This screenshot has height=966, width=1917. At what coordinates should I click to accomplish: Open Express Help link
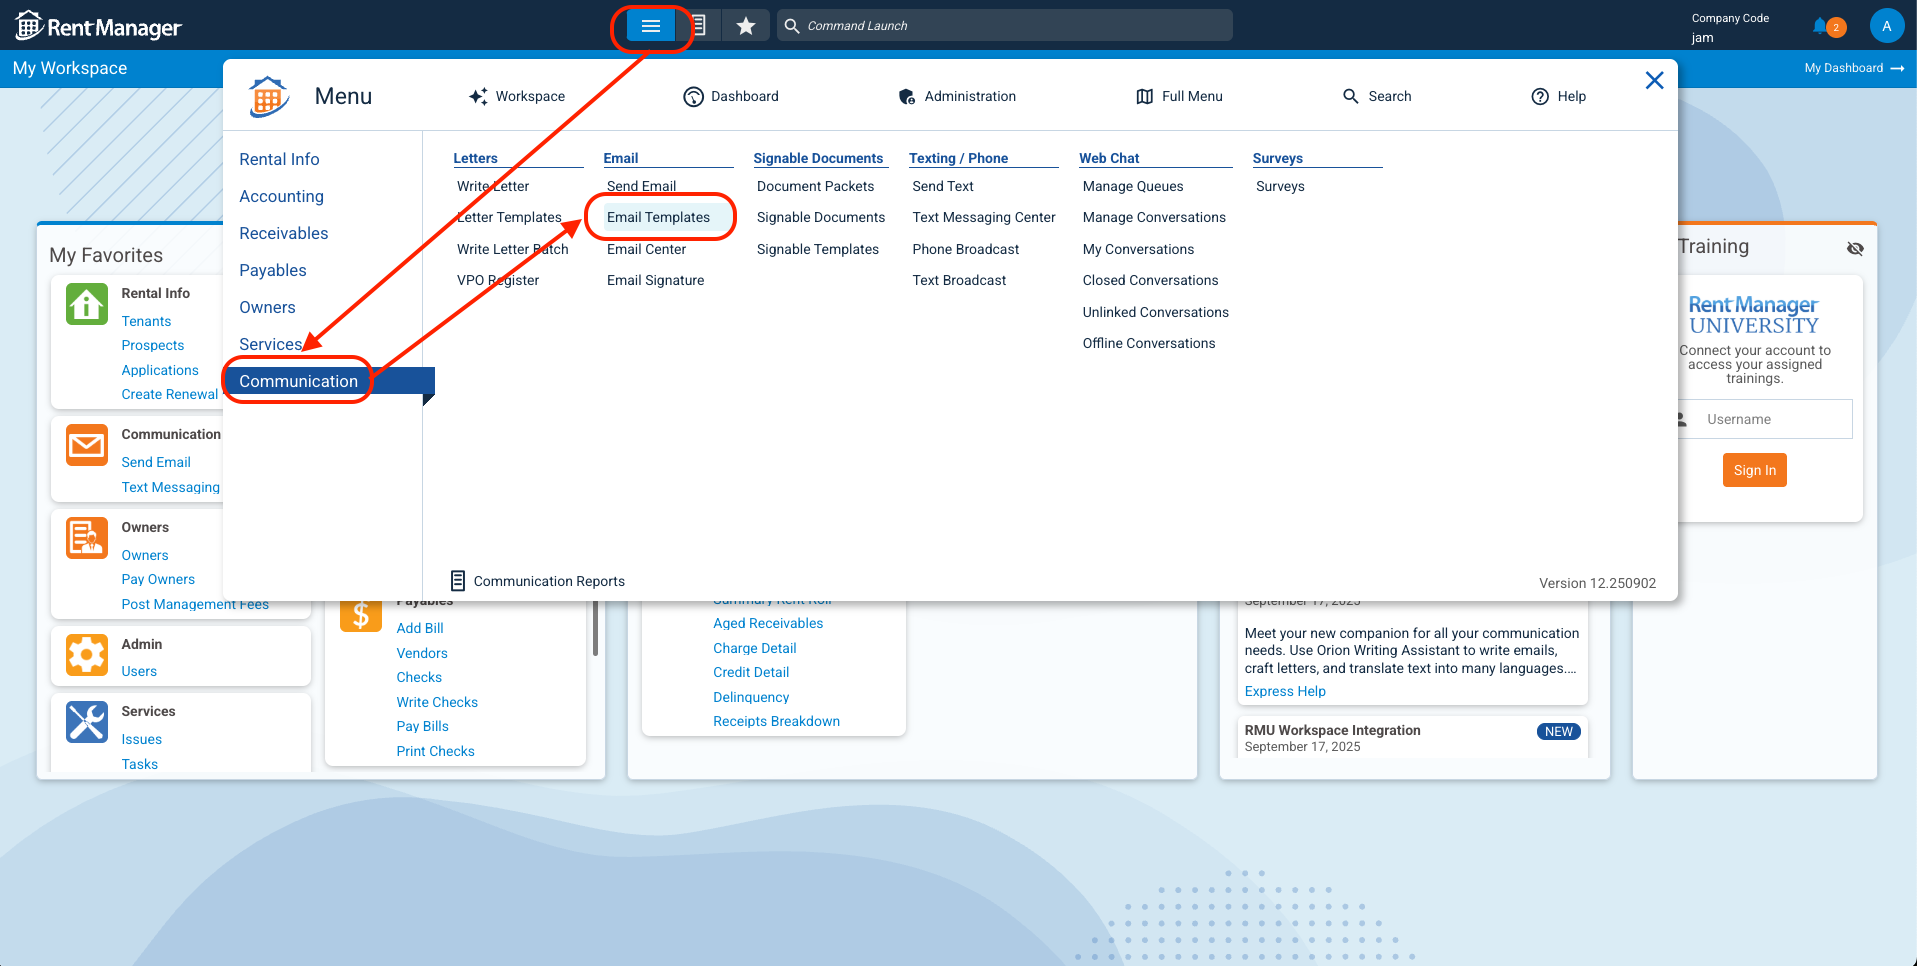tap(1285, 691)
